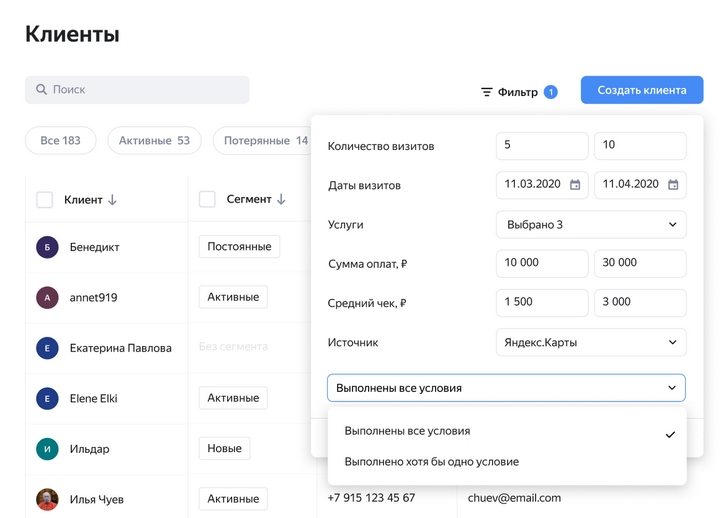Click the Даты визитов label
The width and height of the screenshot is (723, 518).
point(364,185)
